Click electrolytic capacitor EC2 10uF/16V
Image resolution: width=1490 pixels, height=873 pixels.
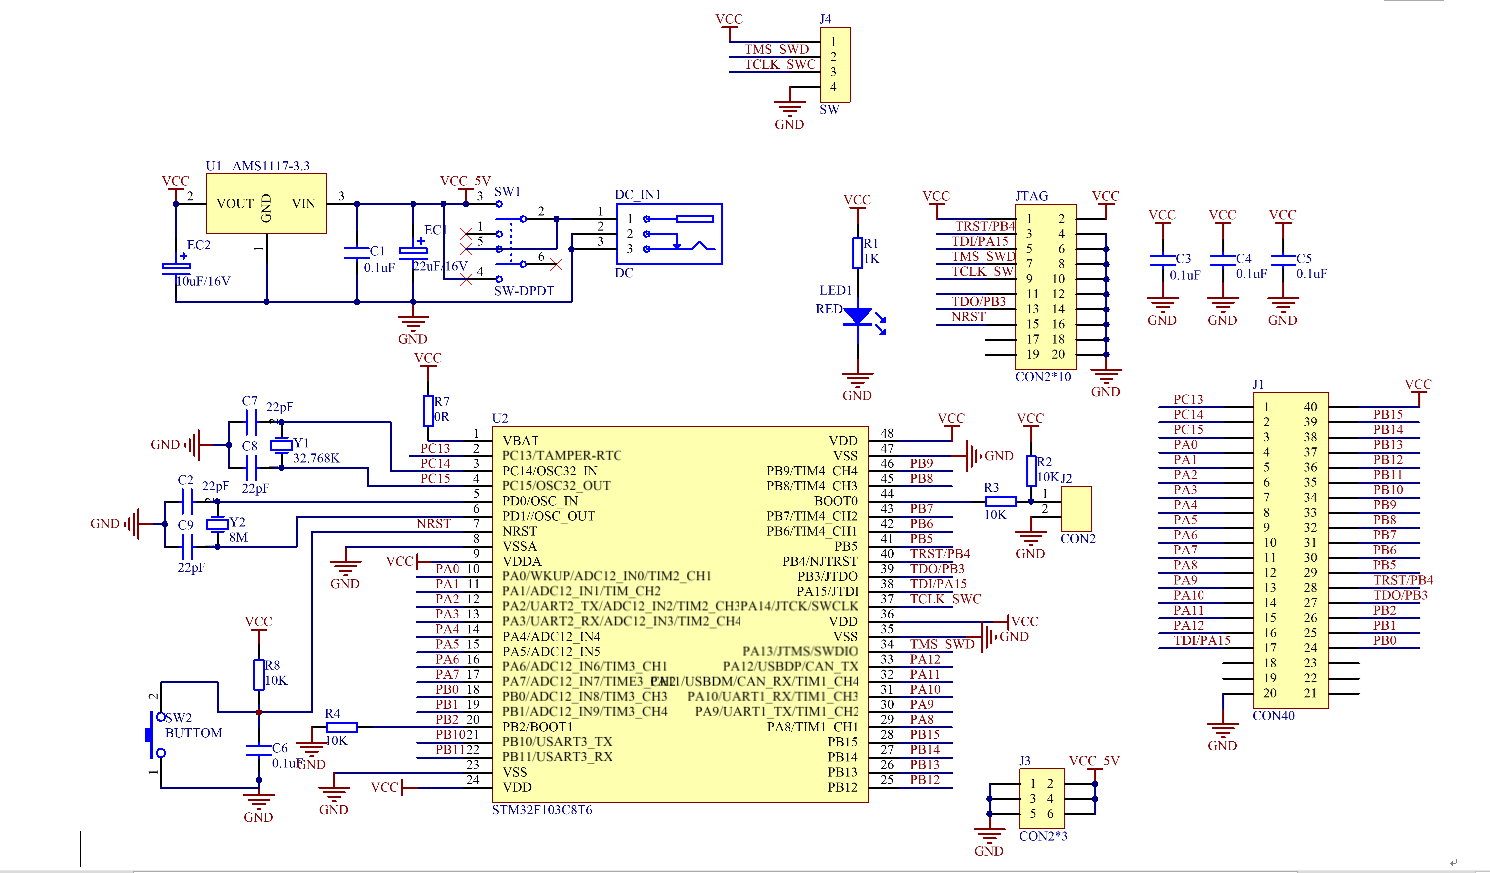click(x=176, y=267)
